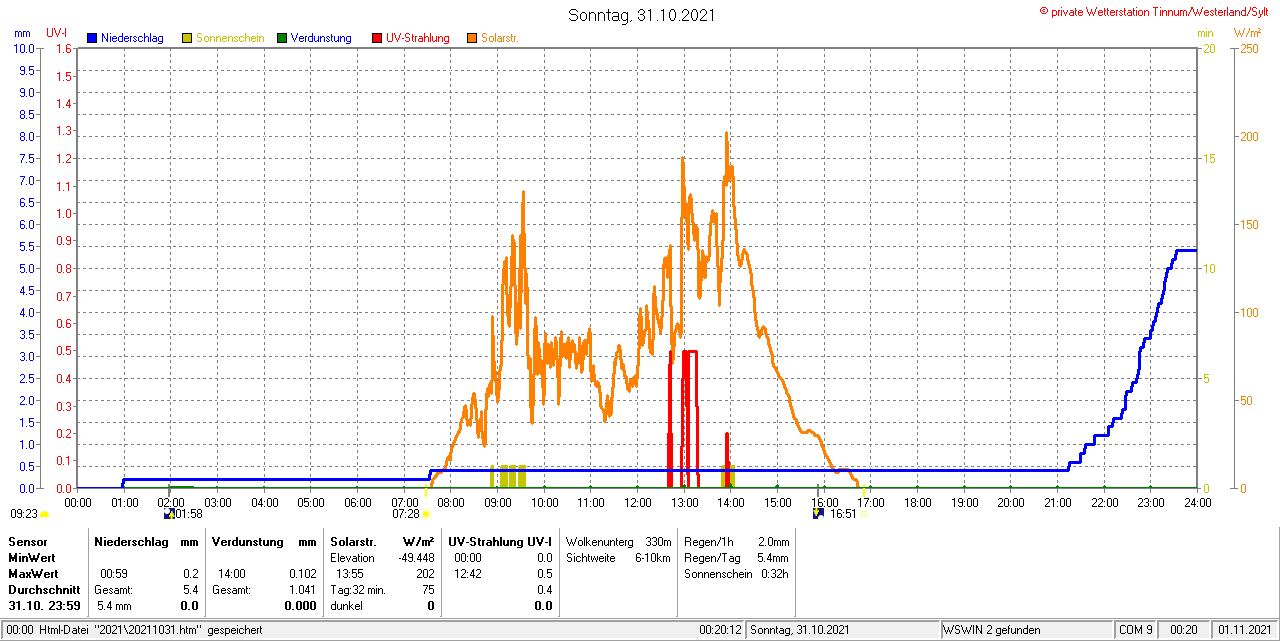Click the red UV-Strahlung legend swatch
Image resolution: width=1280 pixels, height=641 pixels.
pyautogui.click(x=377, y=38)
